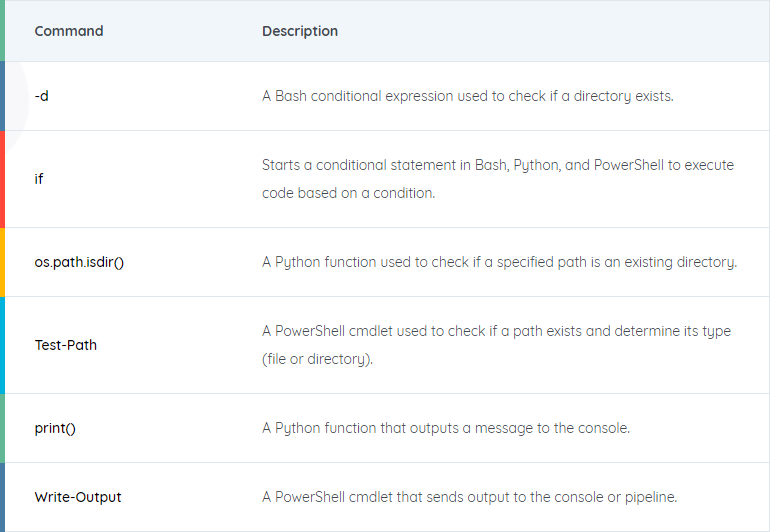The height and width of the screenshot is (532, 770).
Task: Click the Bash conditional expression description
Action: tap(468, 96)
